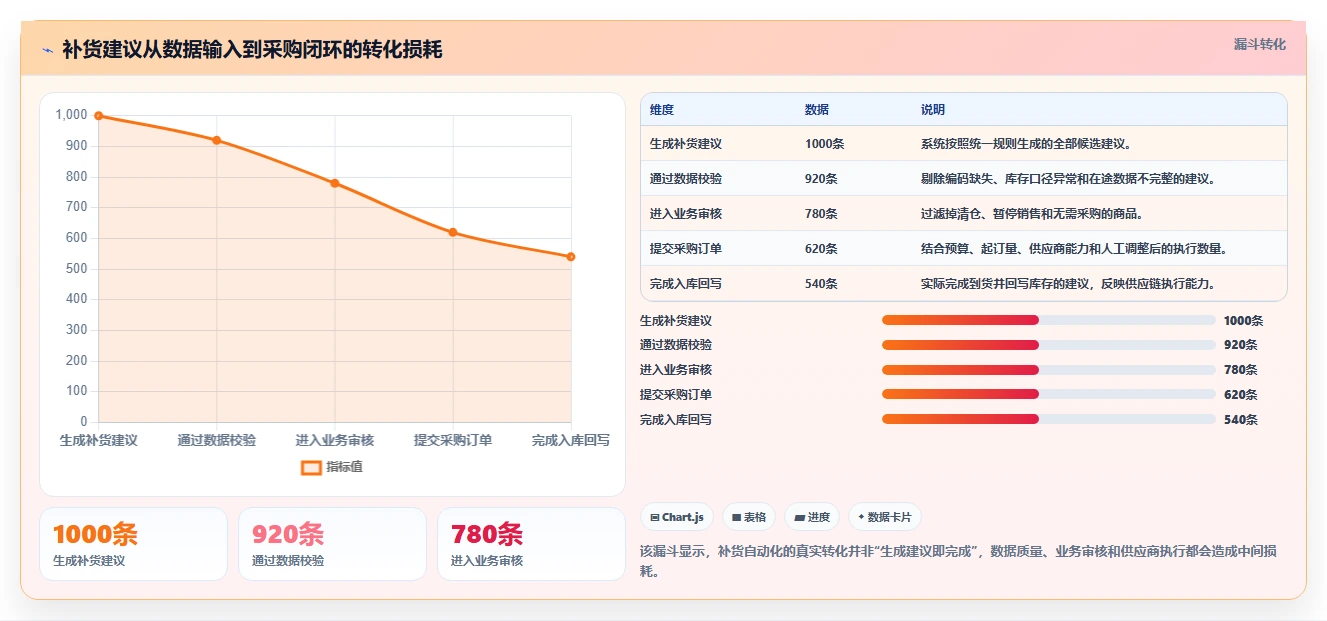The image size is (1327, 621).
Task: Select the 进度 tag chip
Action: pyautogui.click(x=812, y=517)
